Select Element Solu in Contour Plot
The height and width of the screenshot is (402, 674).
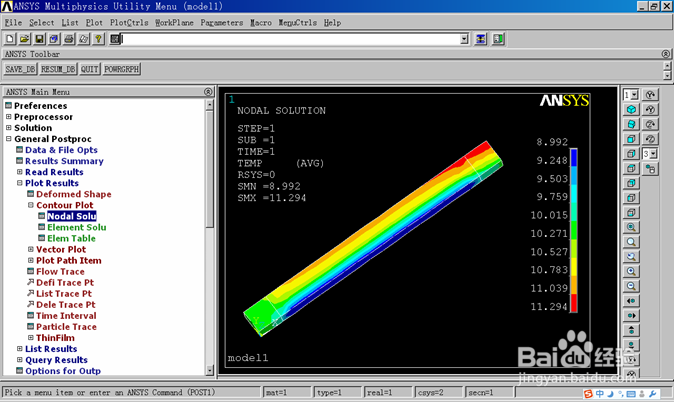[x=77, y=227]
